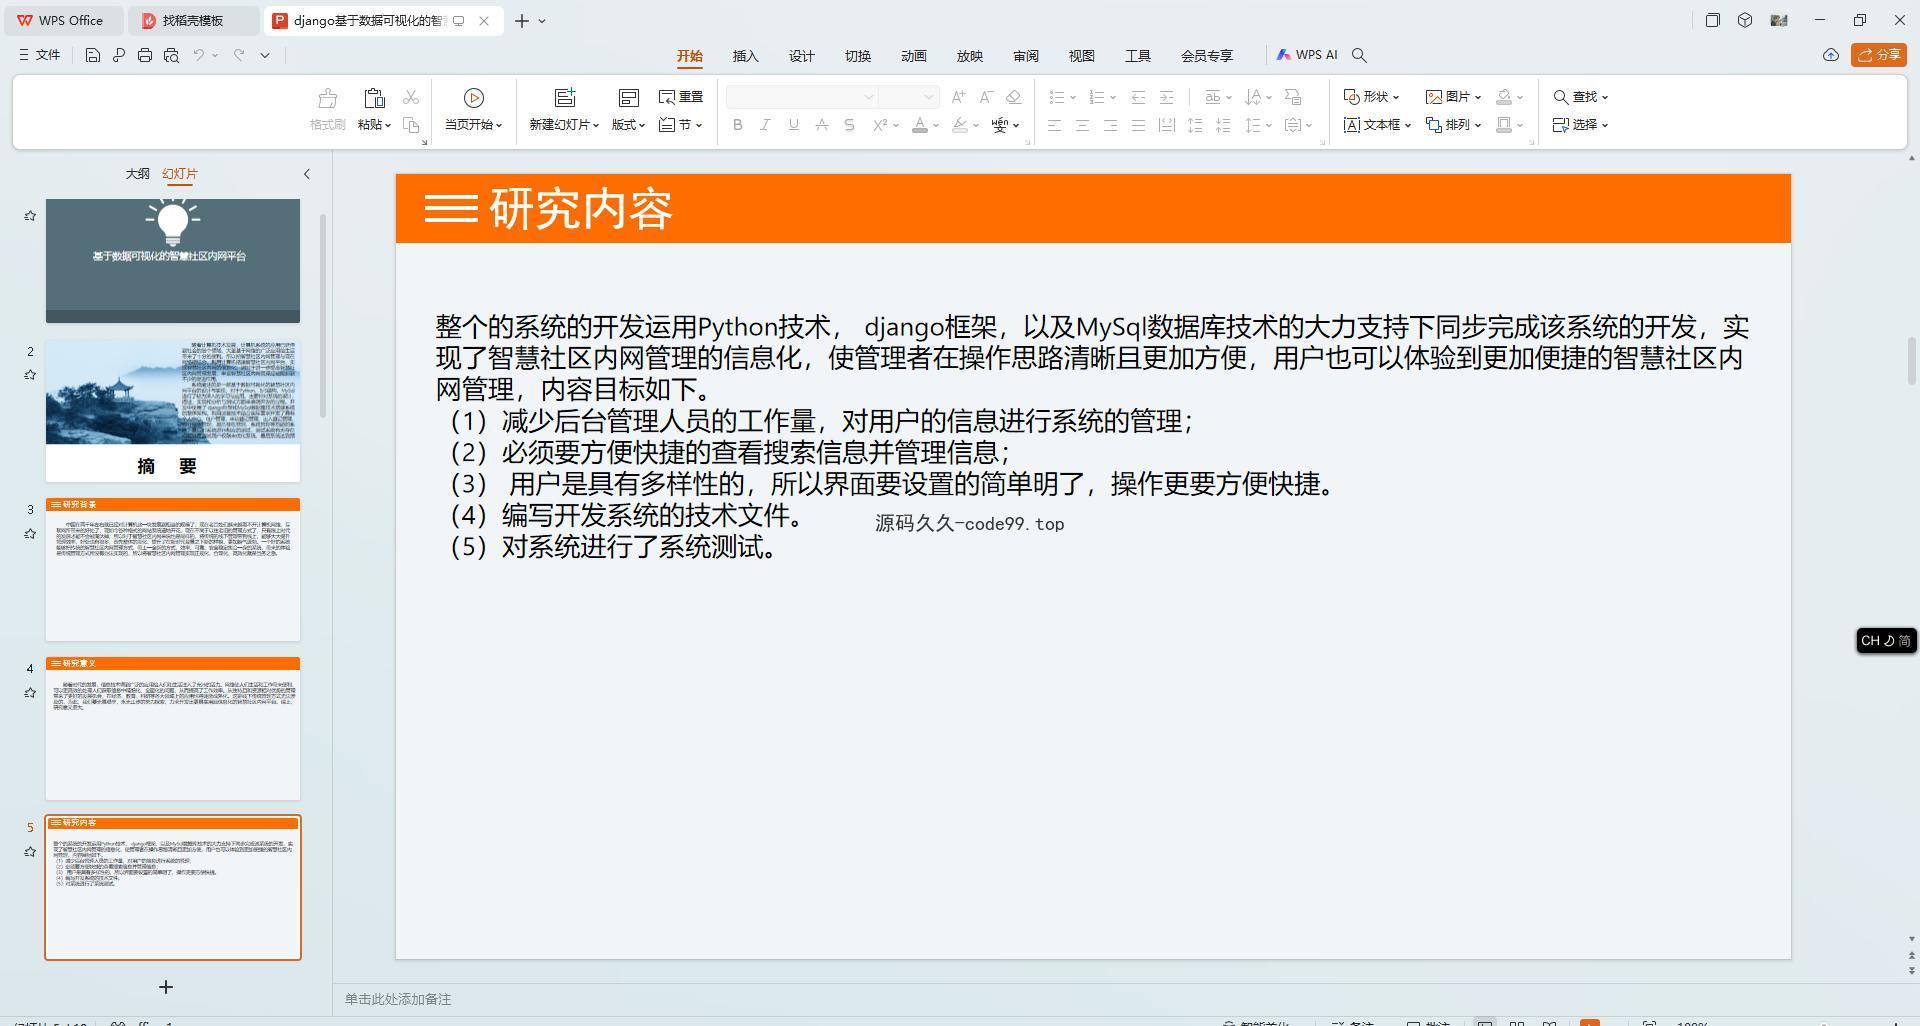Click the 重置 reset button

tap(681, 97)
